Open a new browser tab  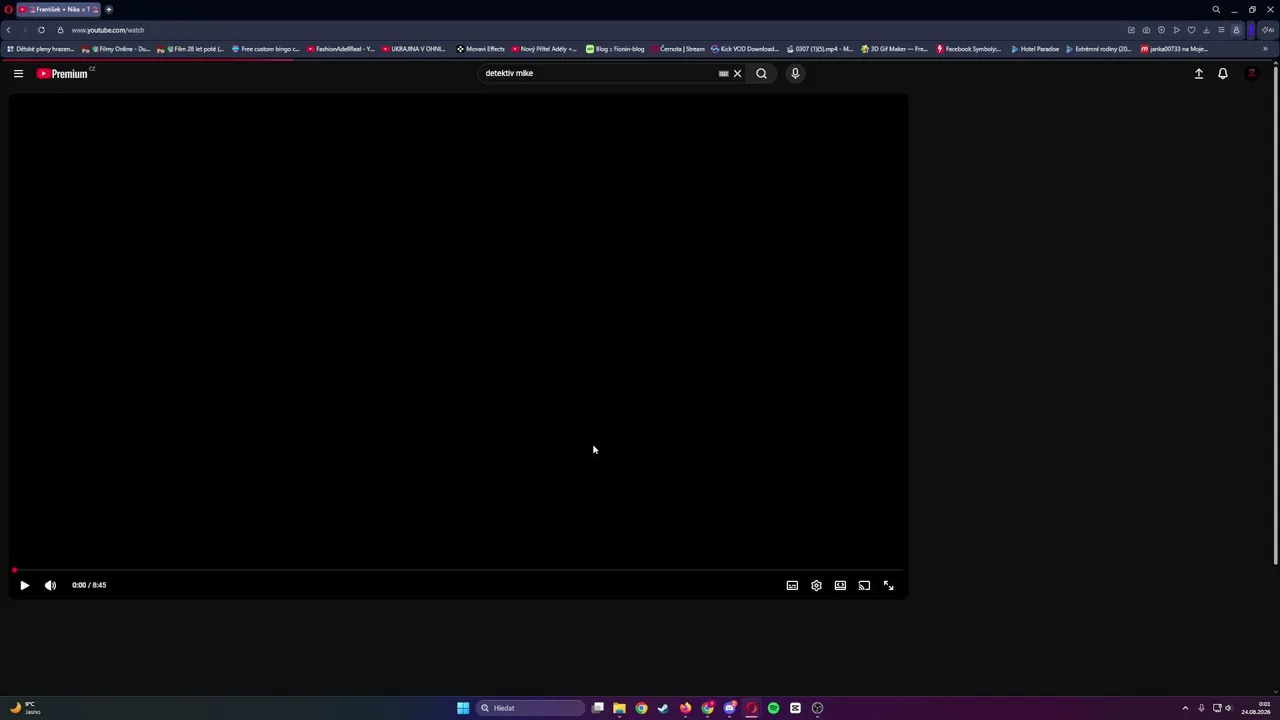(109, 9)
